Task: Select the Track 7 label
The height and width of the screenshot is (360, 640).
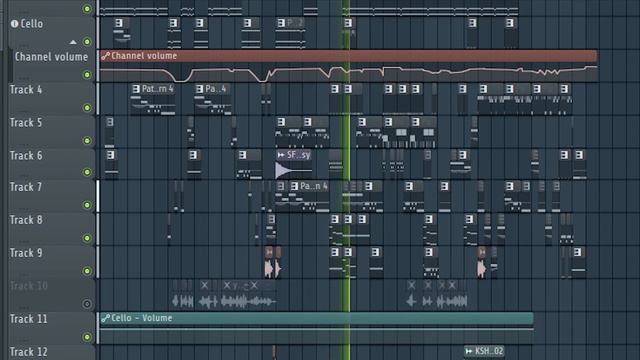Action: point(26,187)
